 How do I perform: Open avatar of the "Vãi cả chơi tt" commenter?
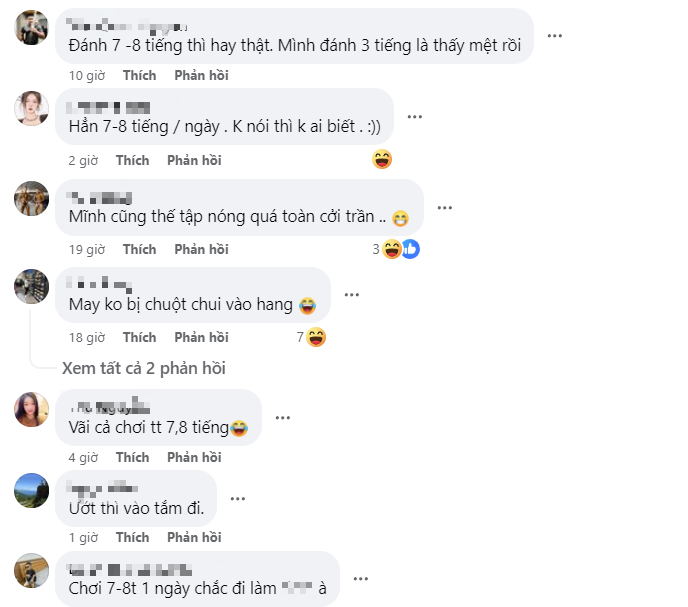click(32, 409)
